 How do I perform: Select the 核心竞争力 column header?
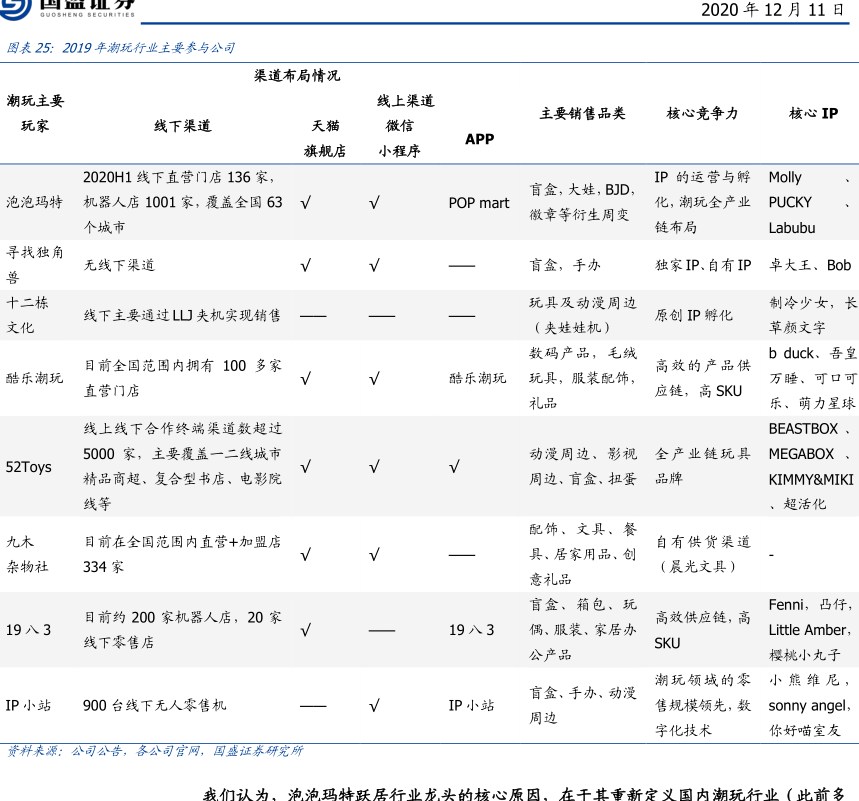pyautogui.click(x=702, y=113)
